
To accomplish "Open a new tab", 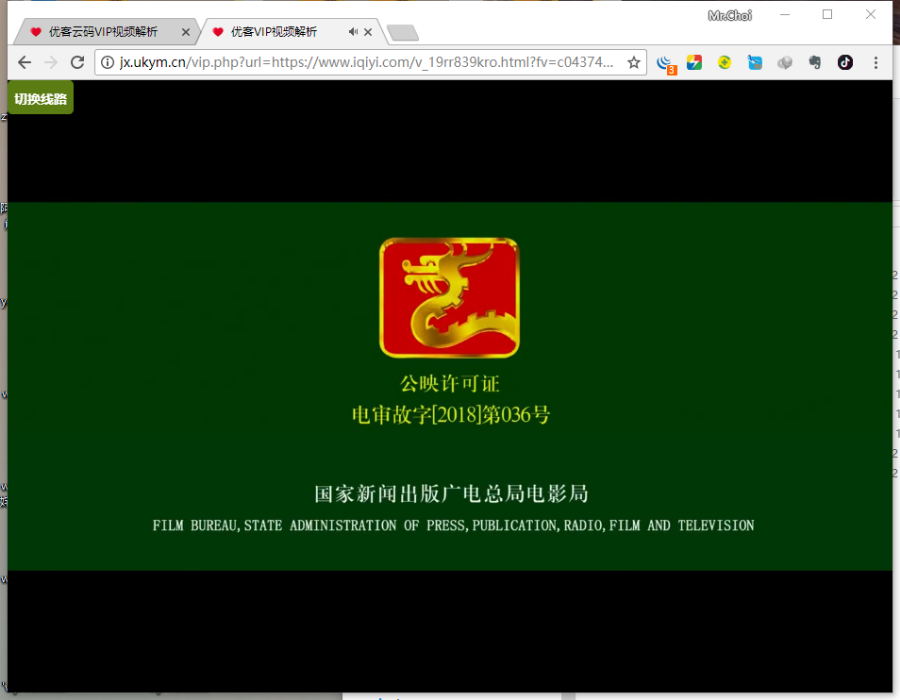I will pos(403,33).
